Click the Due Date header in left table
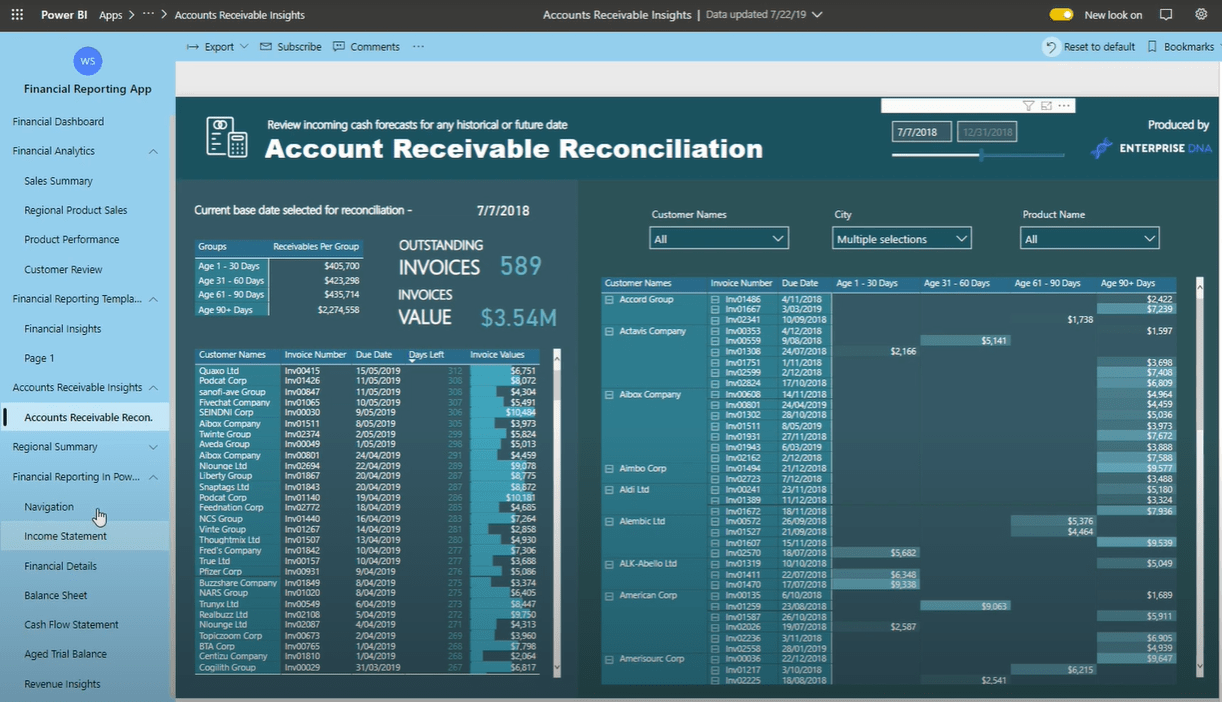The height and width of the screenshot is (702, 1222). pyautogui.click(x=374, y=355)
